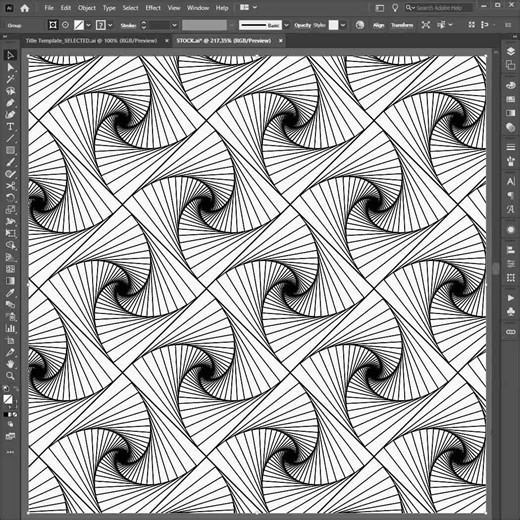Open the Effect menu
Screen dimensions: 520x520
pyautogui.click(x=153, y=8)
